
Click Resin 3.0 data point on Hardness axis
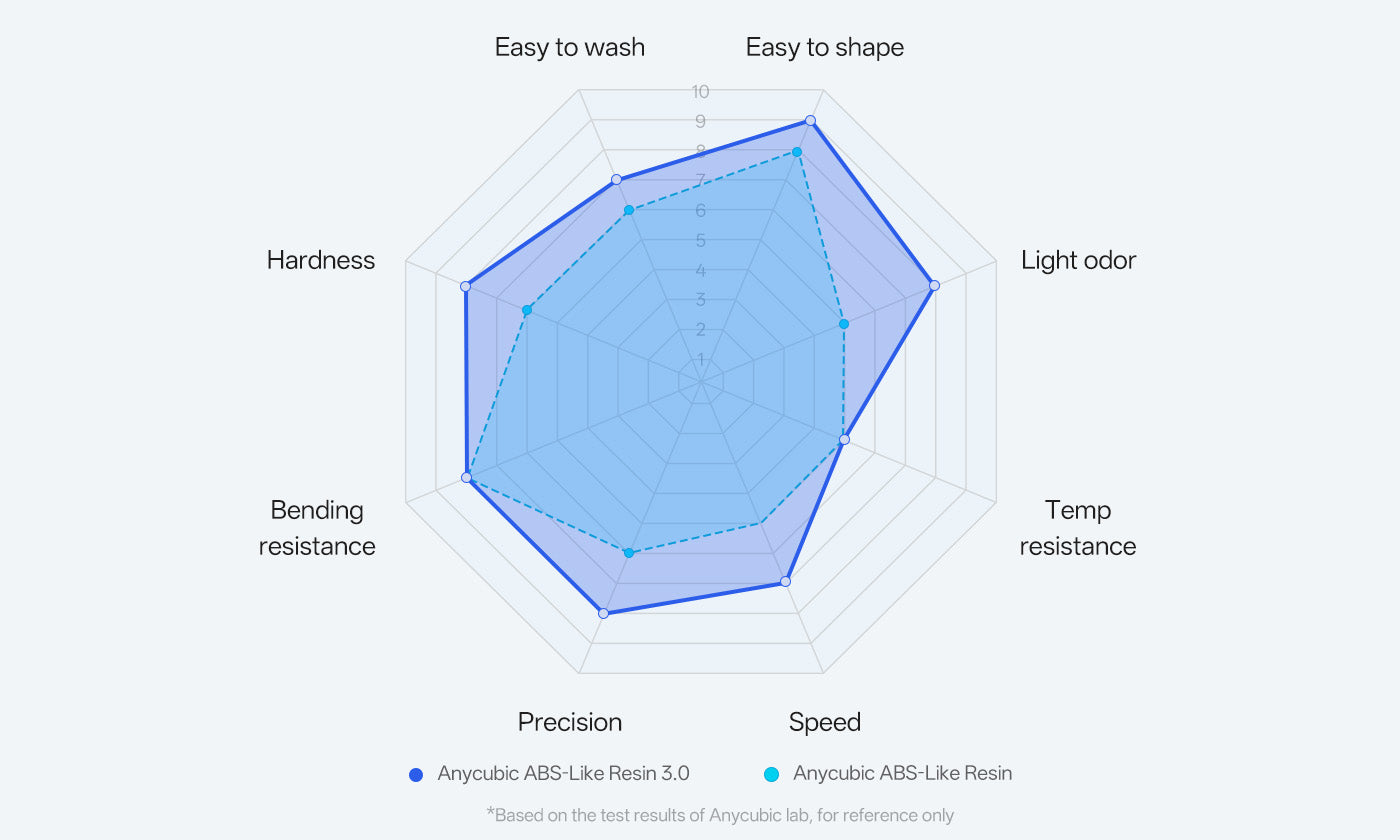coord(465,287)
